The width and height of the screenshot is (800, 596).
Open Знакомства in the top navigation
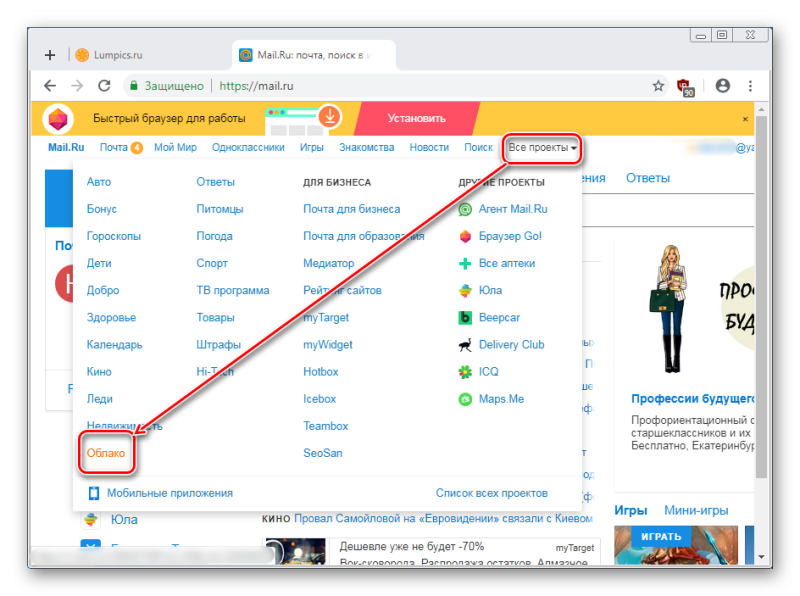coord(366,147)
